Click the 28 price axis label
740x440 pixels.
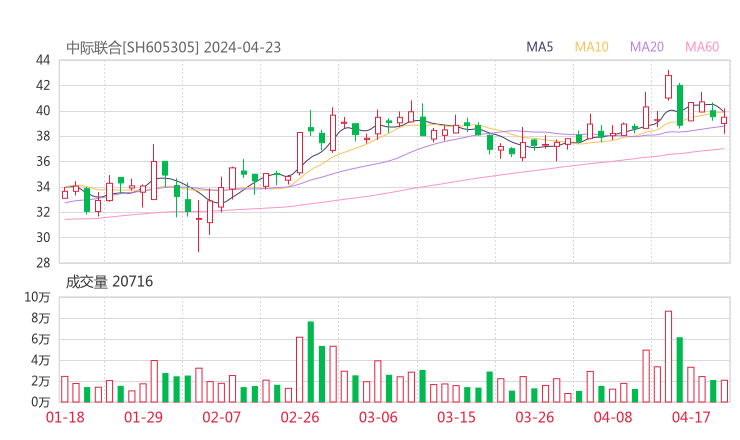tap(43, 263)
